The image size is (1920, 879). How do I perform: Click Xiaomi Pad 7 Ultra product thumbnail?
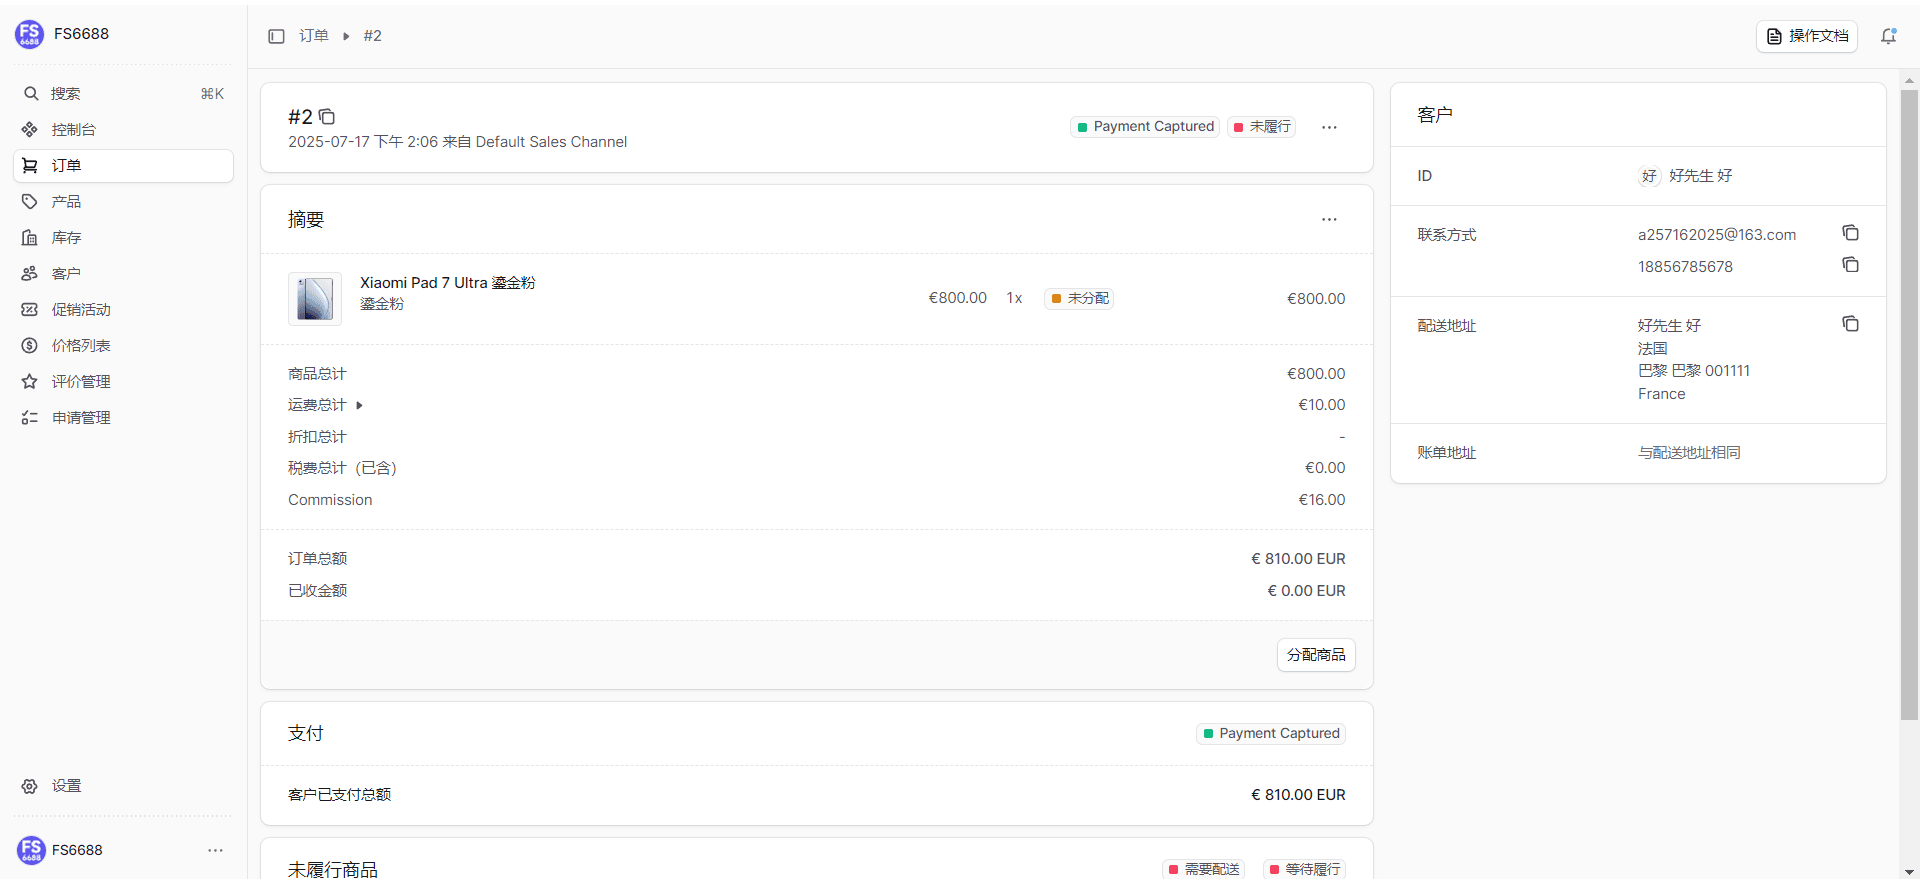point(315,299)
